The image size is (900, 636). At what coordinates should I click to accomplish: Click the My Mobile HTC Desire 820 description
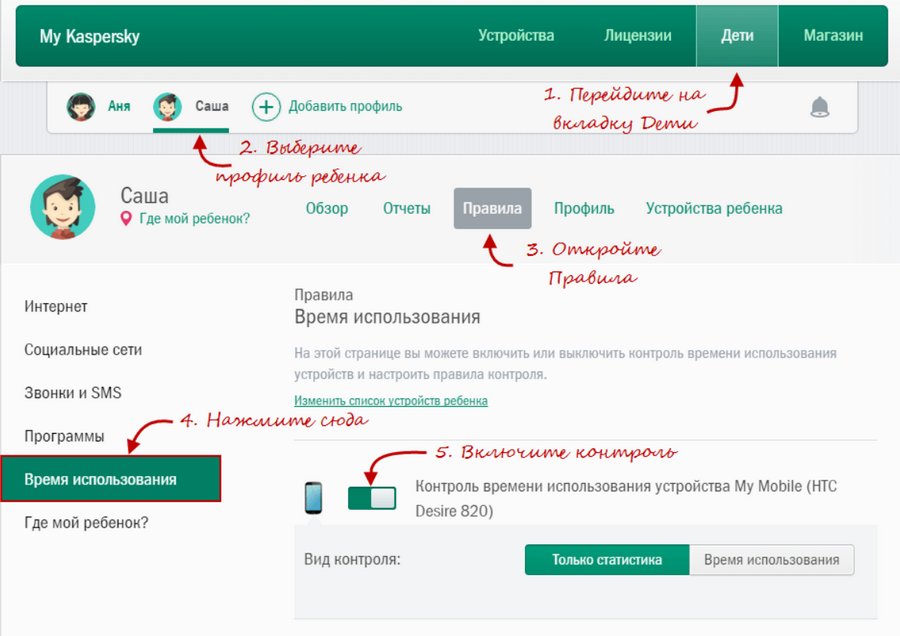tap(626, 498)
